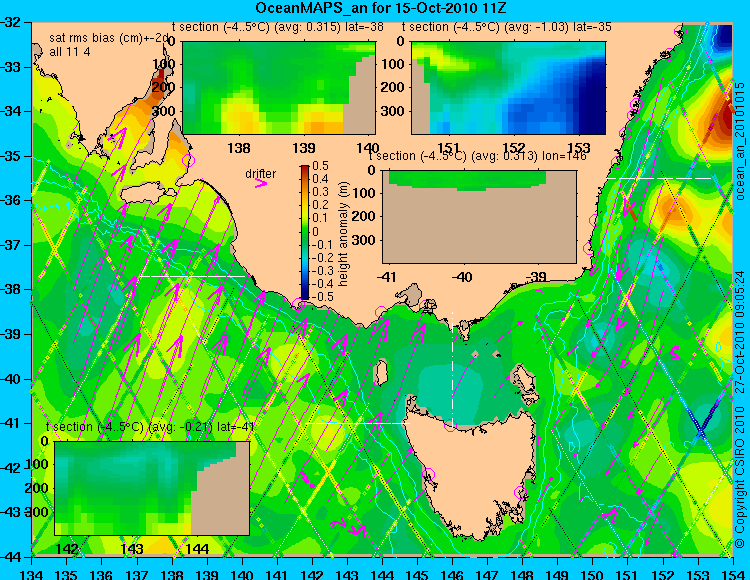Click Kangaroo Island on the map

pyautogui.click(x=146, y=194)
